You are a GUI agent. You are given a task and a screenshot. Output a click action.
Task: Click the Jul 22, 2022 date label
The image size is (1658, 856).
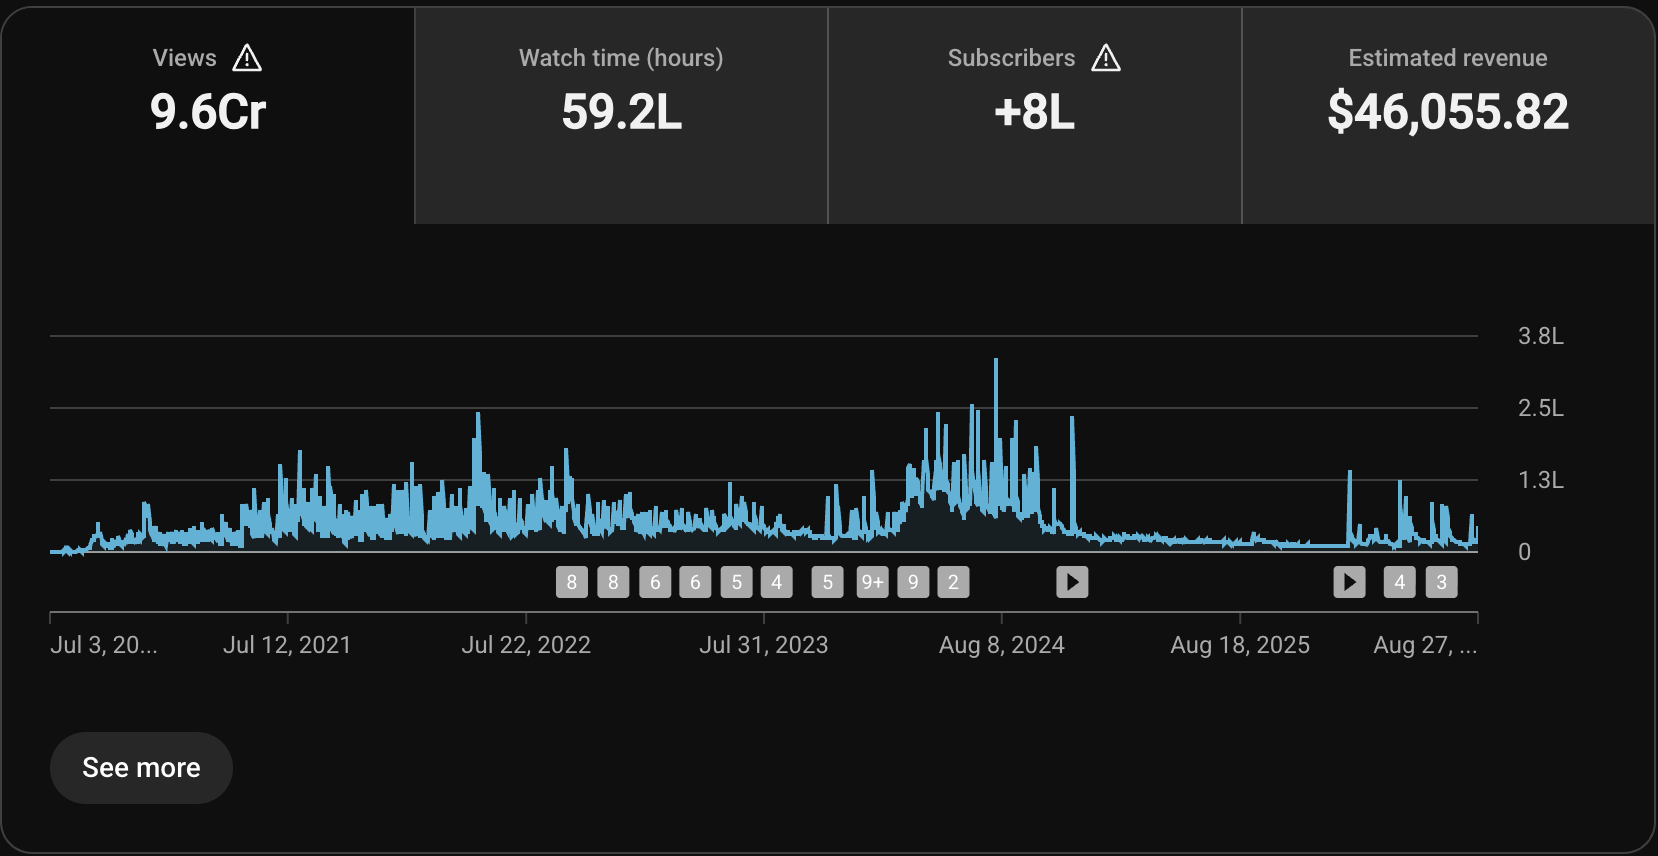(526, 645)
